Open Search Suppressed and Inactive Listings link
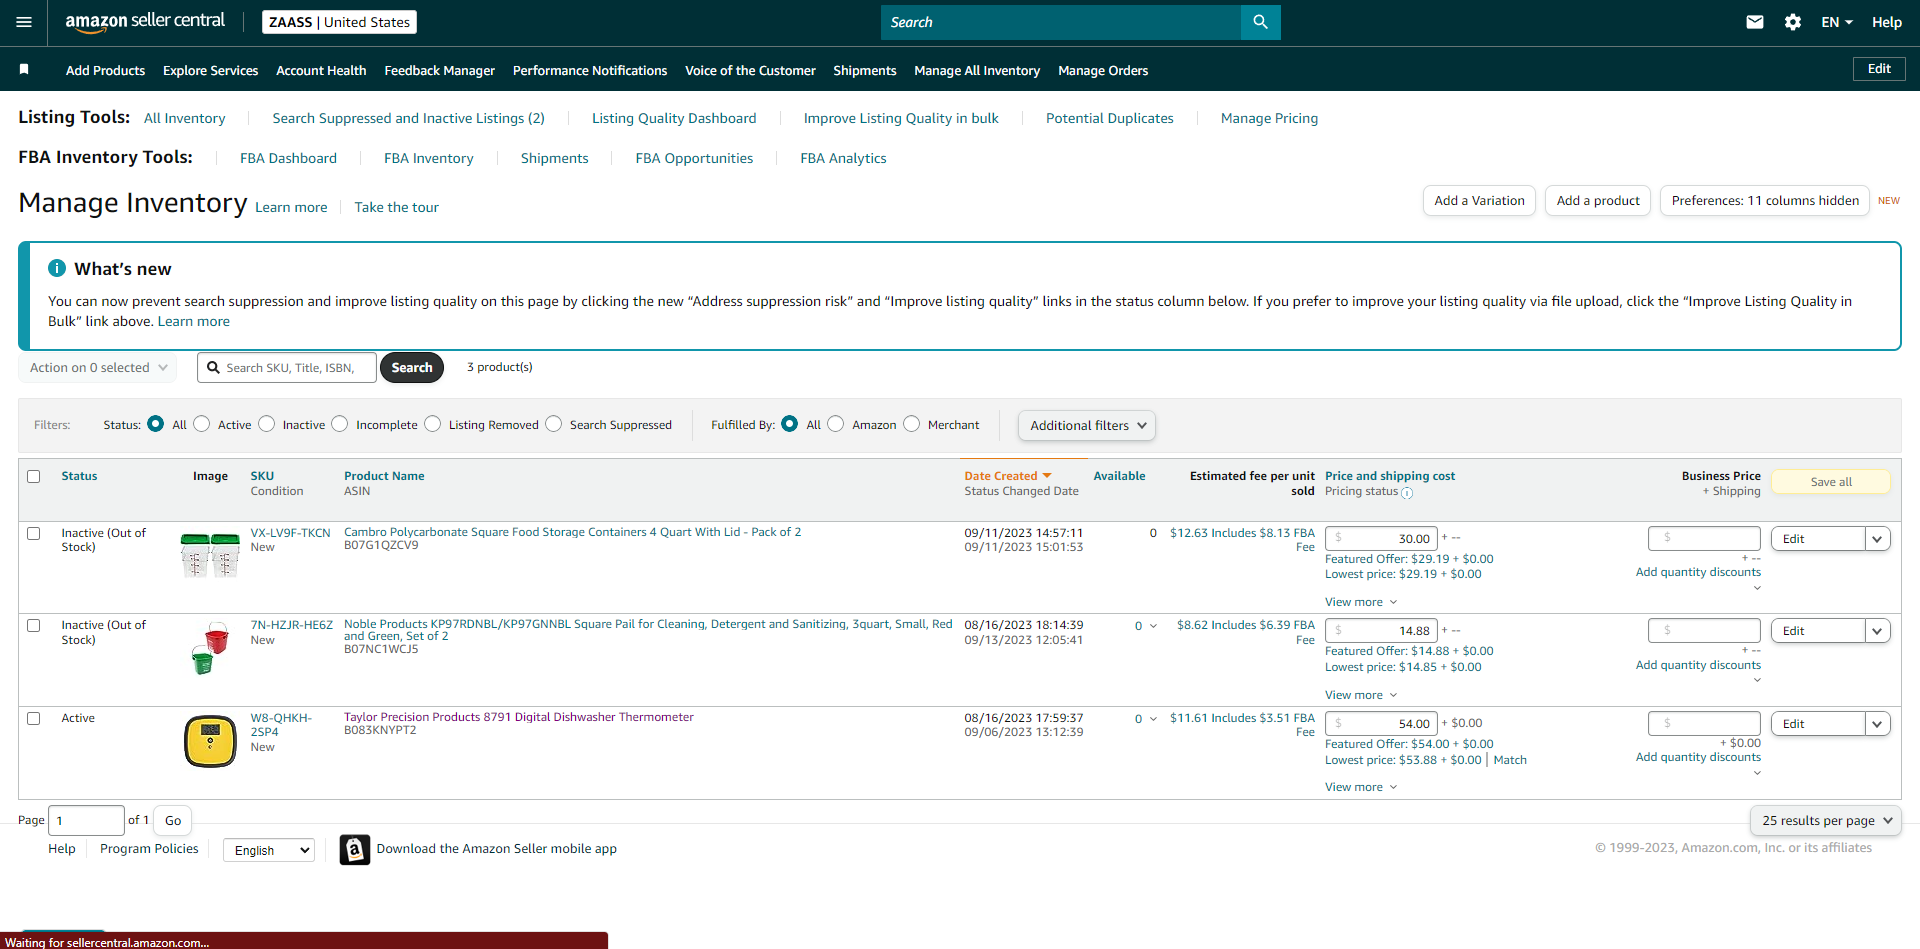The image size is (1920, 949). [408, 118]
